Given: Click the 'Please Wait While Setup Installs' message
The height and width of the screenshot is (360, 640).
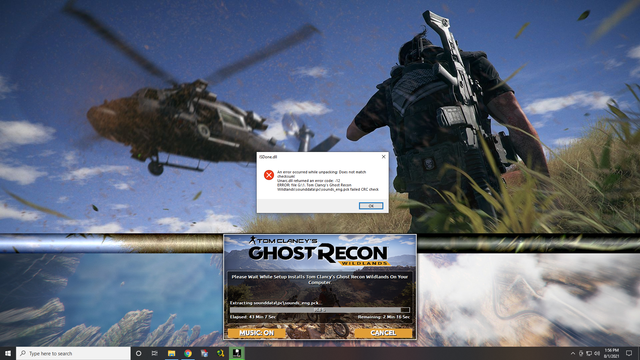Looking at the screenshot, I should click(320, 279).
